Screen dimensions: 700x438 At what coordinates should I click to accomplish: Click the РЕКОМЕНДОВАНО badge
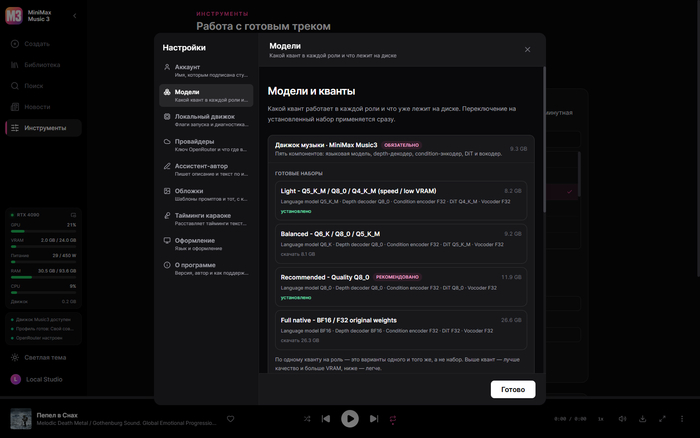tap(397, 277)
